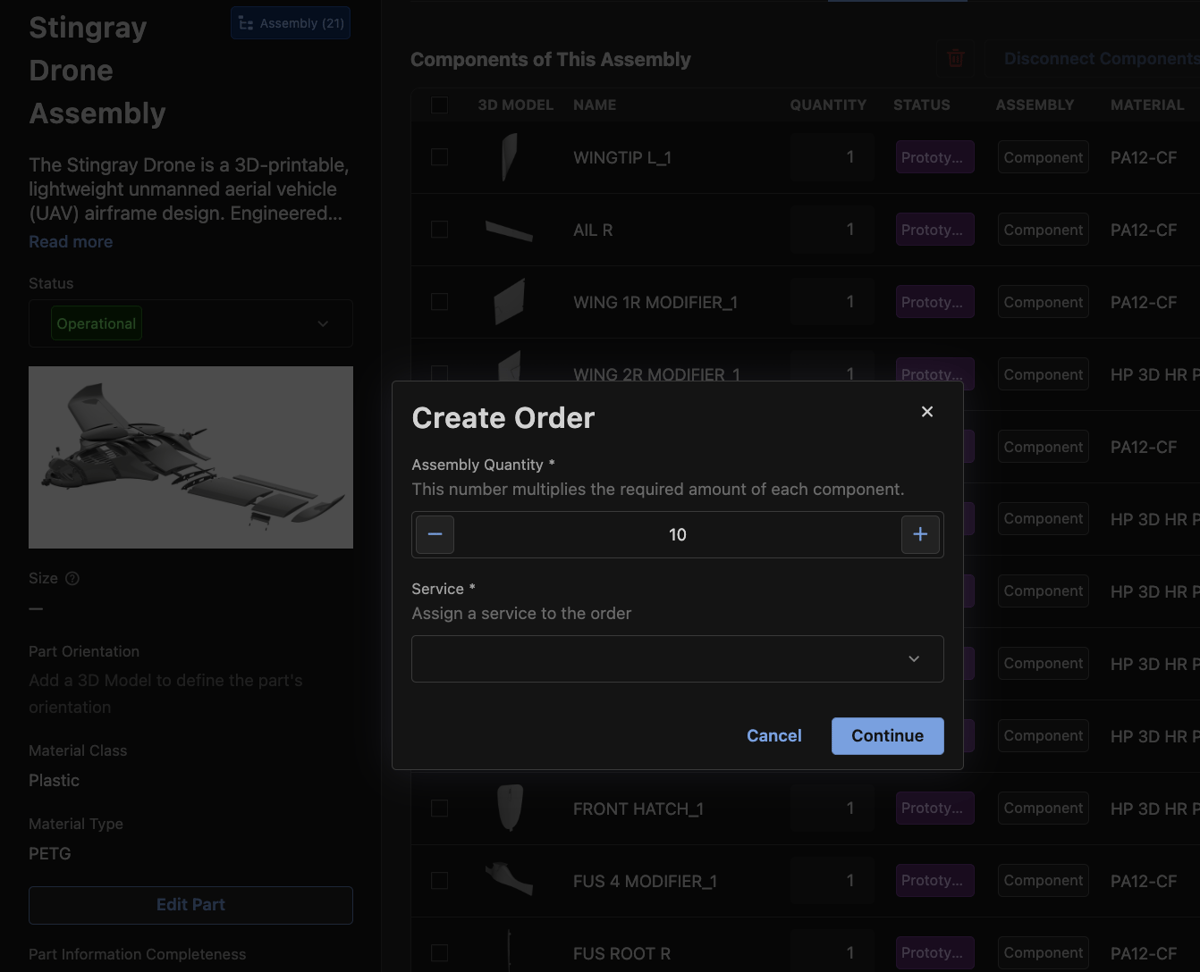Expand the Status dropdown showing Operational
The height and width of the screenshot is (972, 1200).
click(x=191, y=324)
